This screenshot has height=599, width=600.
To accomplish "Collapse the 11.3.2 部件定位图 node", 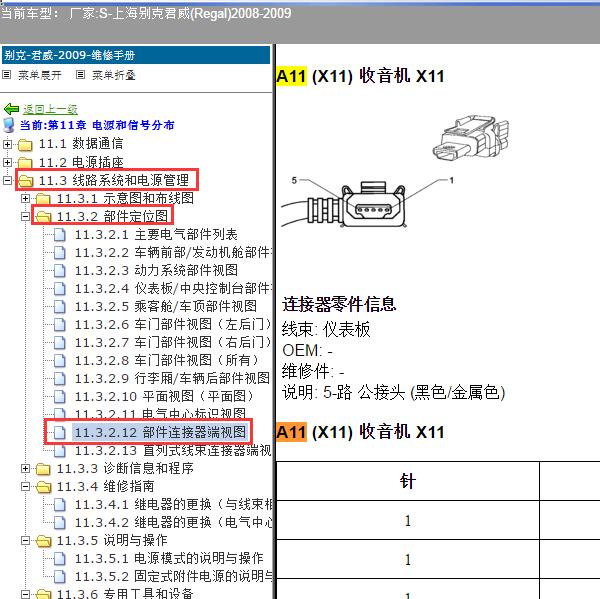I will tap(25, 217).
